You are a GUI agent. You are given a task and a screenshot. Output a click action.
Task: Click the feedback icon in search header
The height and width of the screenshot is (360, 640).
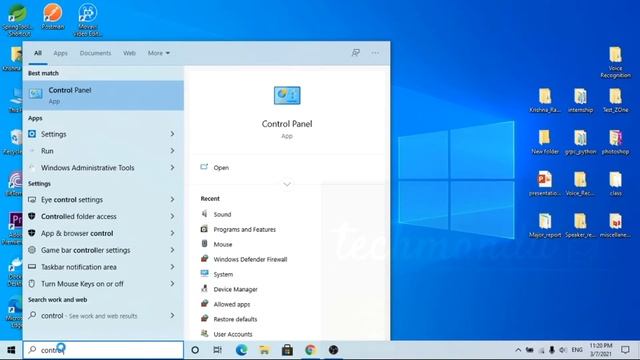point(356,53)
